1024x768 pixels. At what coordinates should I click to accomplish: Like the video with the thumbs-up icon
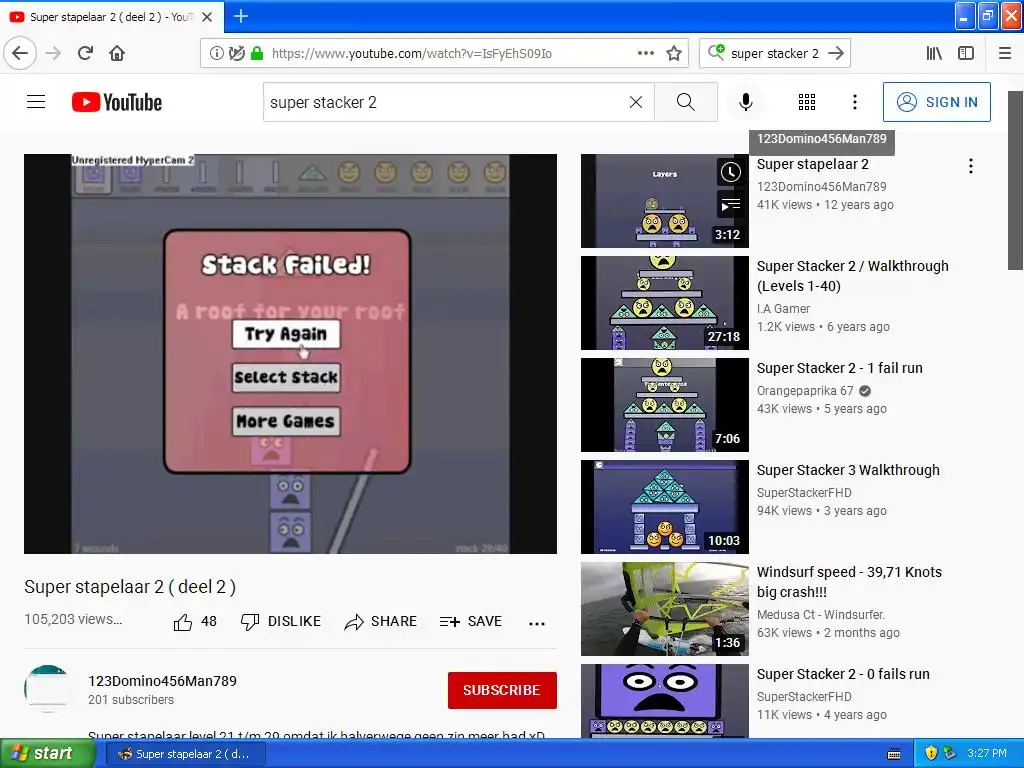(183, 622)
